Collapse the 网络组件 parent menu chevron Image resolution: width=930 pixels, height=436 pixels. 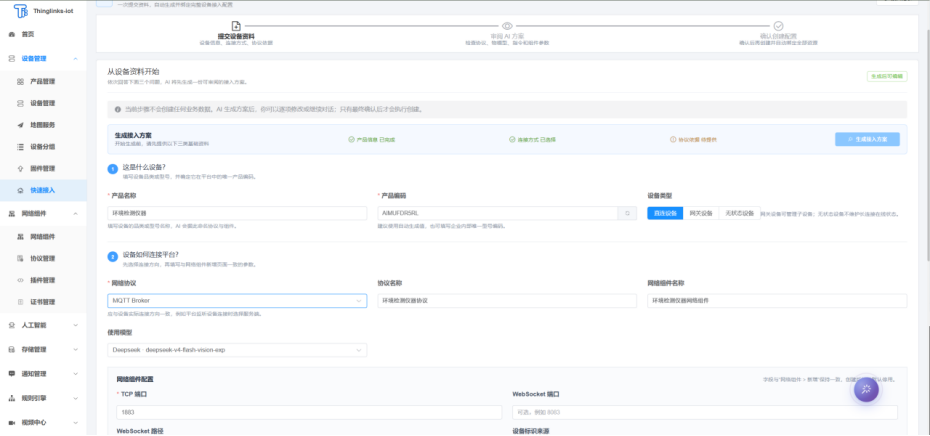(x=75, y=214)
